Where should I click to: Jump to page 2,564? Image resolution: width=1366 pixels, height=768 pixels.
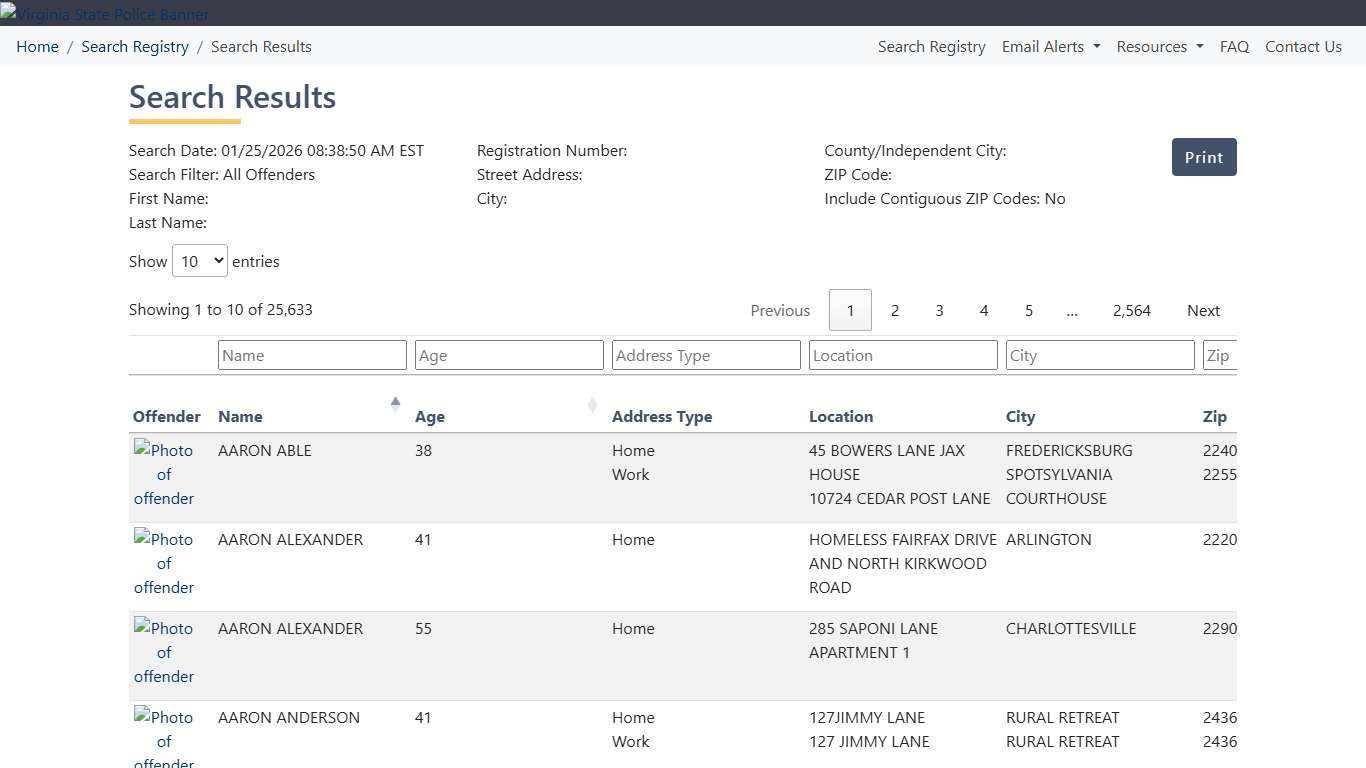(x=1131, y=310)
